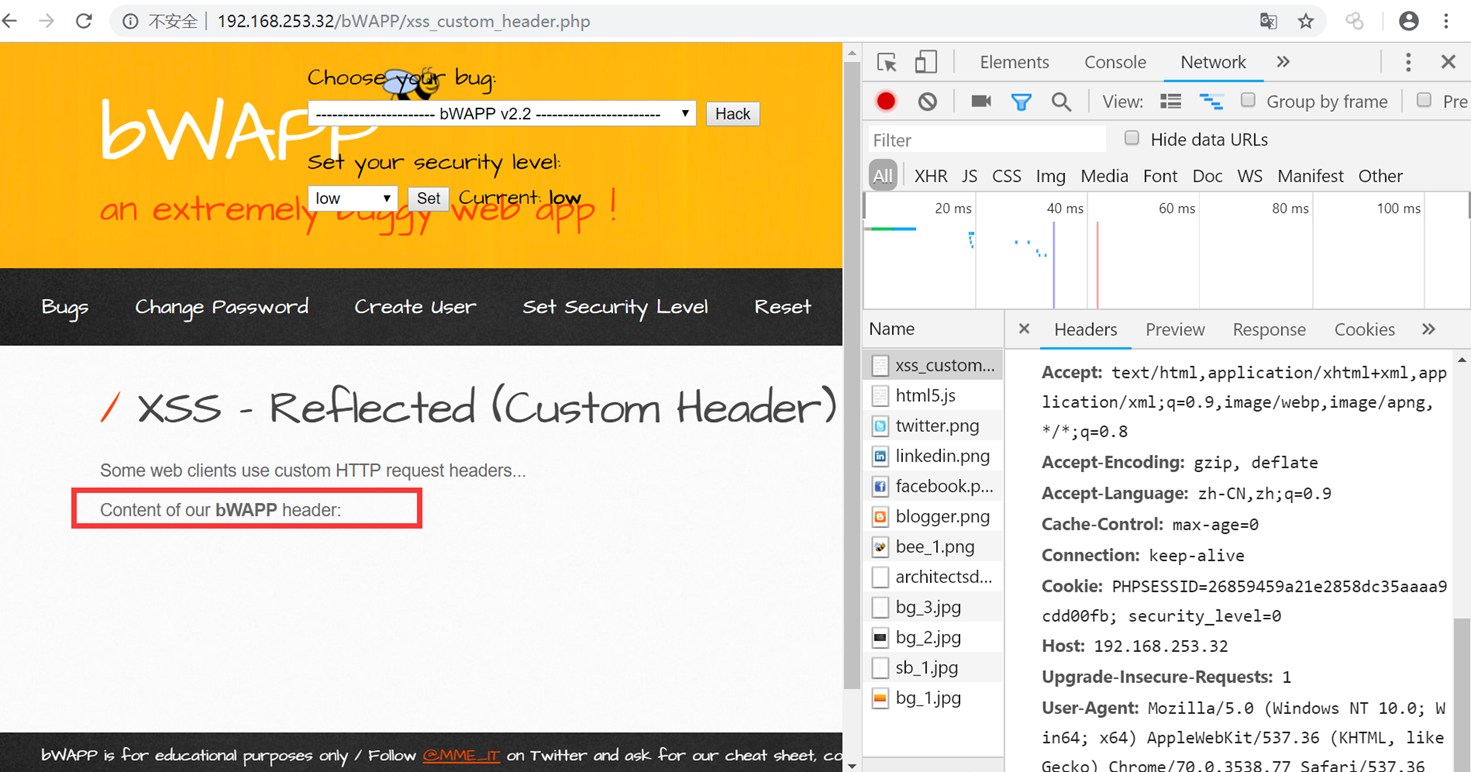
Task: Click the headers pane scroll-up arrow
Action: (1462, 359)
